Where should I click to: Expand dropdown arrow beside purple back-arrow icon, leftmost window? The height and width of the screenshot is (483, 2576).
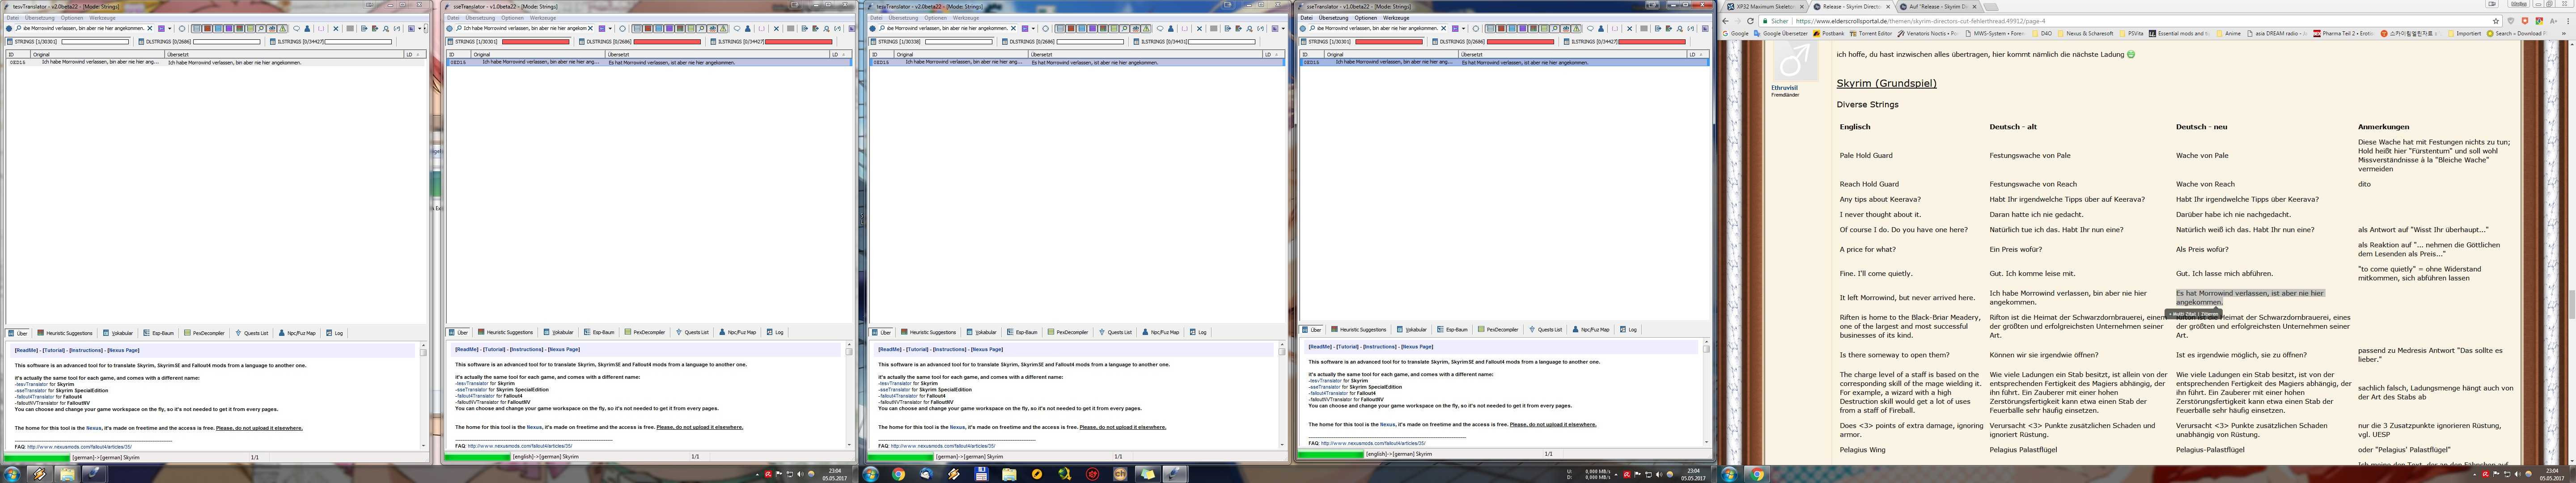[170, 28]
